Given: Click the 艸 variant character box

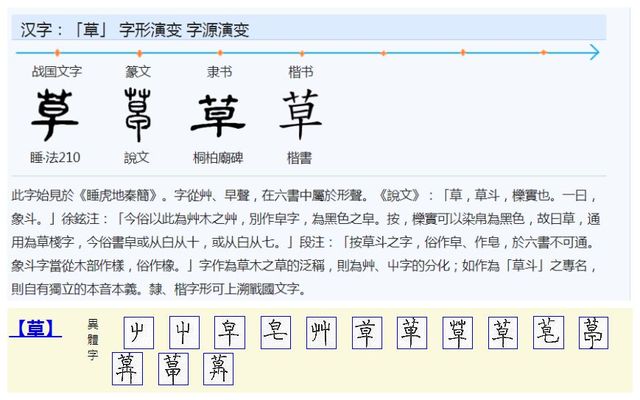Looking at the screenshot, I should click(x=320, y=332).
